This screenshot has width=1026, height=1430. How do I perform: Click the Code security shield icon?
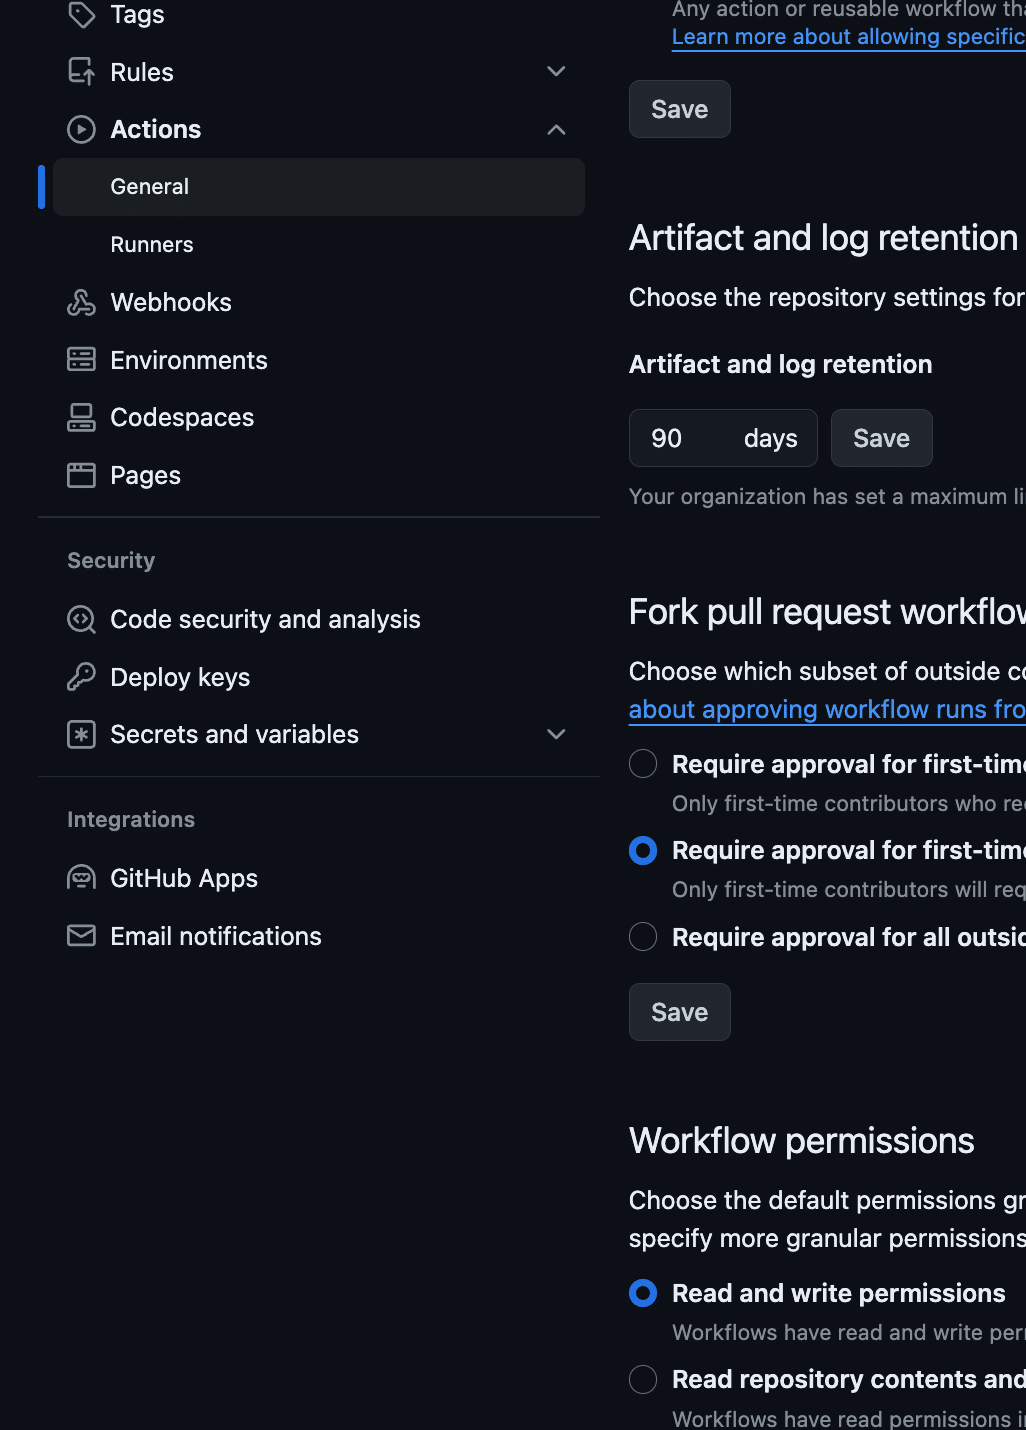pyautogui.click(x=81, y=620)
